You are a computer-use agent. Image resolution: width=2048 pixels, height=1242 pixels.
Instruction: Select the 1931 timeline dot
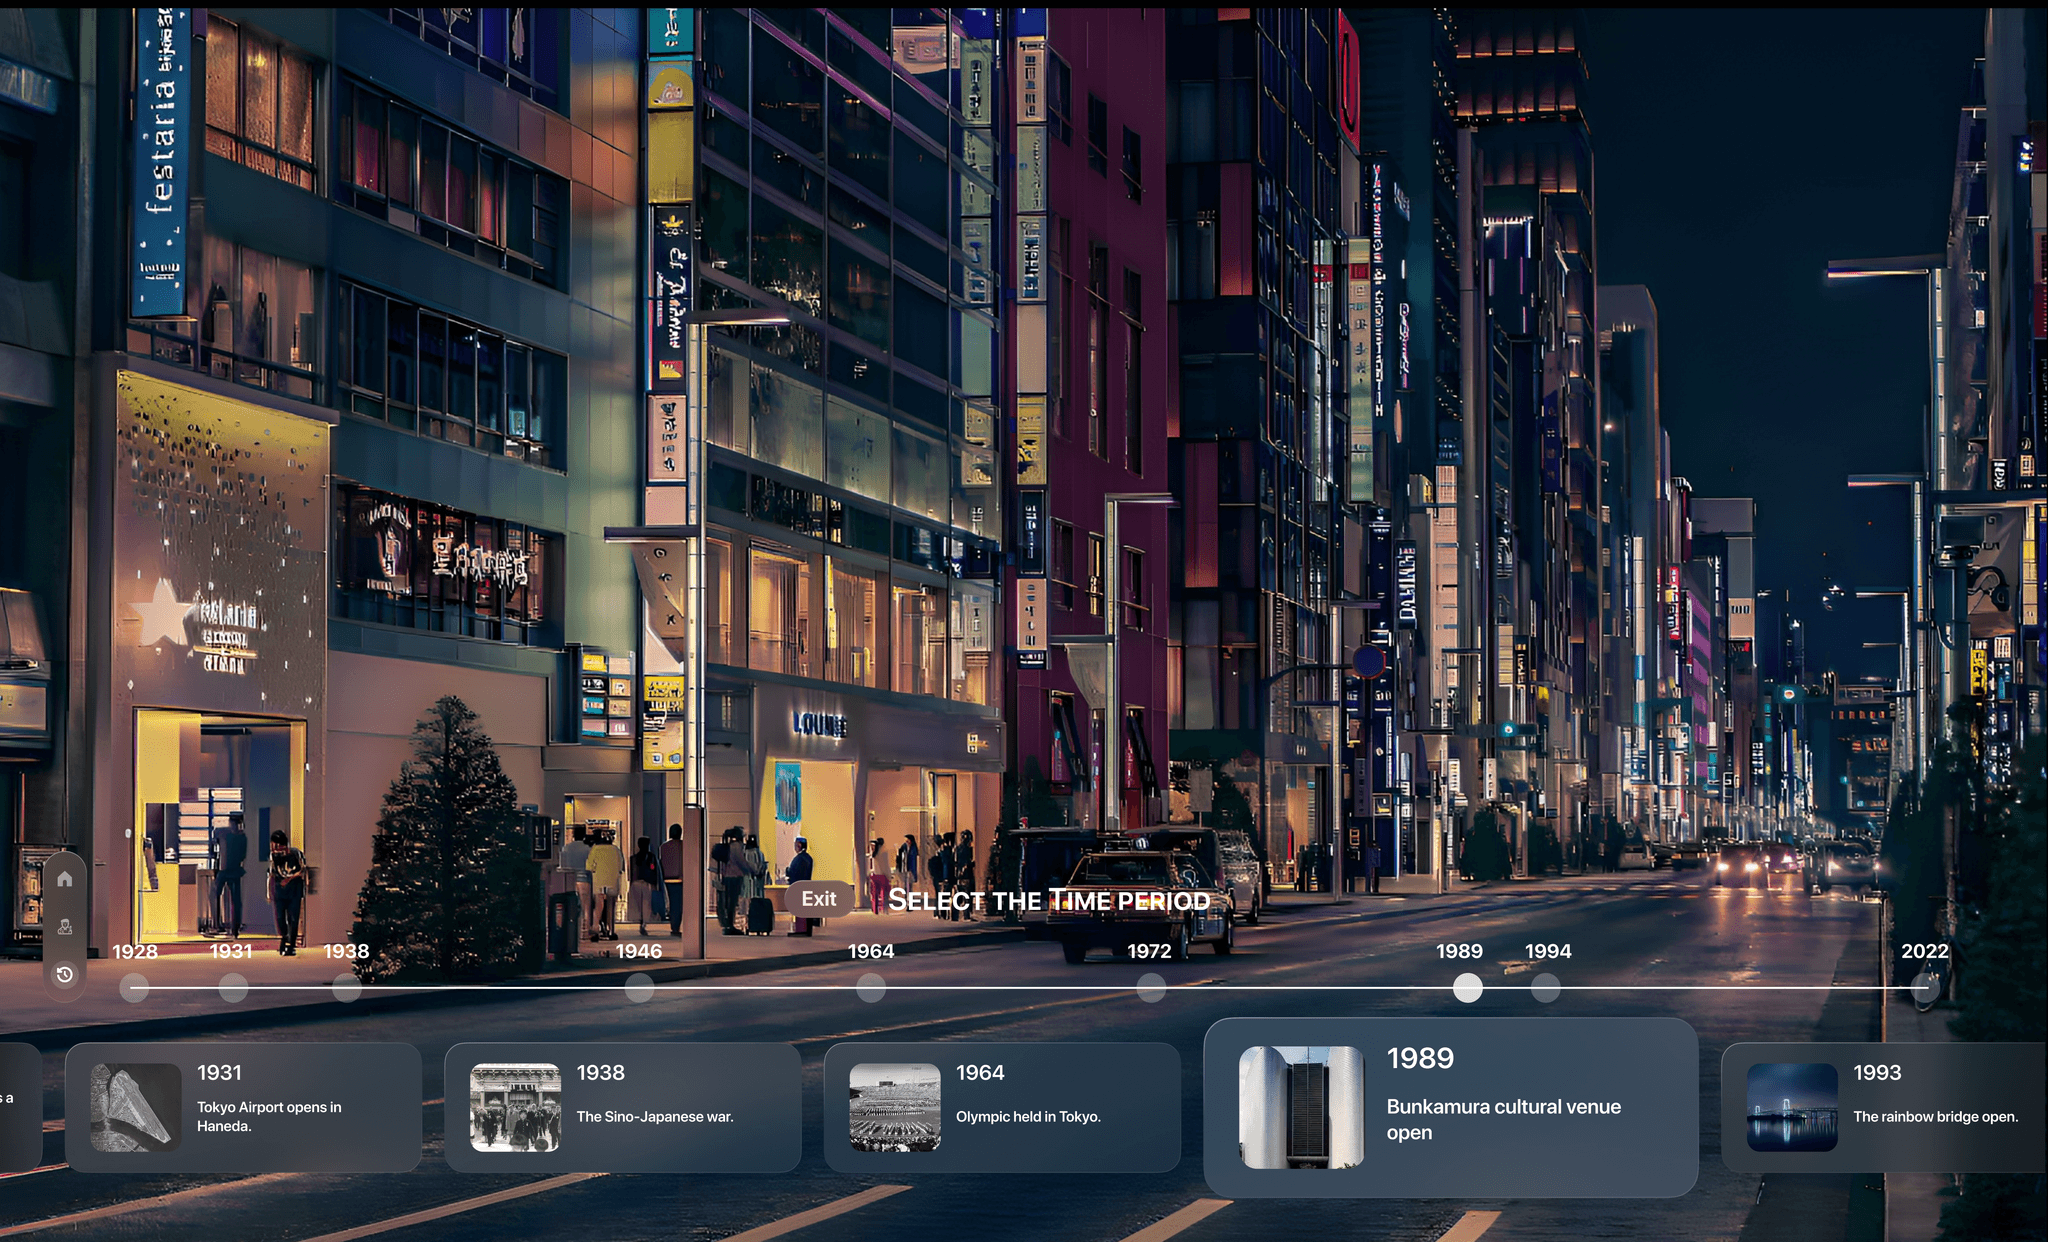[x=233, y=988]
